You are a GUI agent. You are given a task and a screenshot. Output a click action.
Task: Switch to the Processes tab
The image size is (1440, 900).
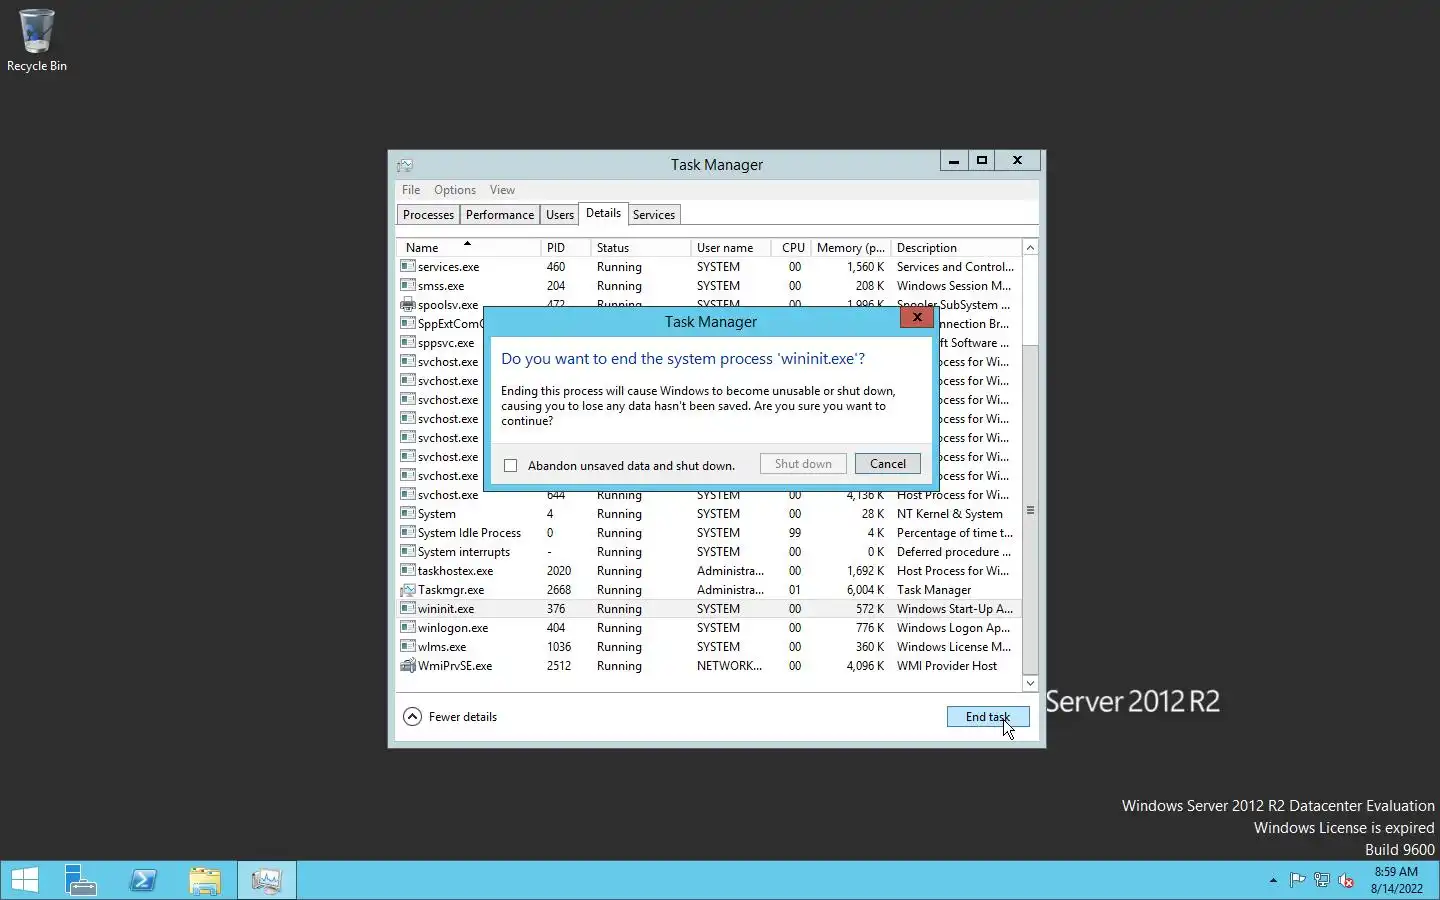point(428,215)
